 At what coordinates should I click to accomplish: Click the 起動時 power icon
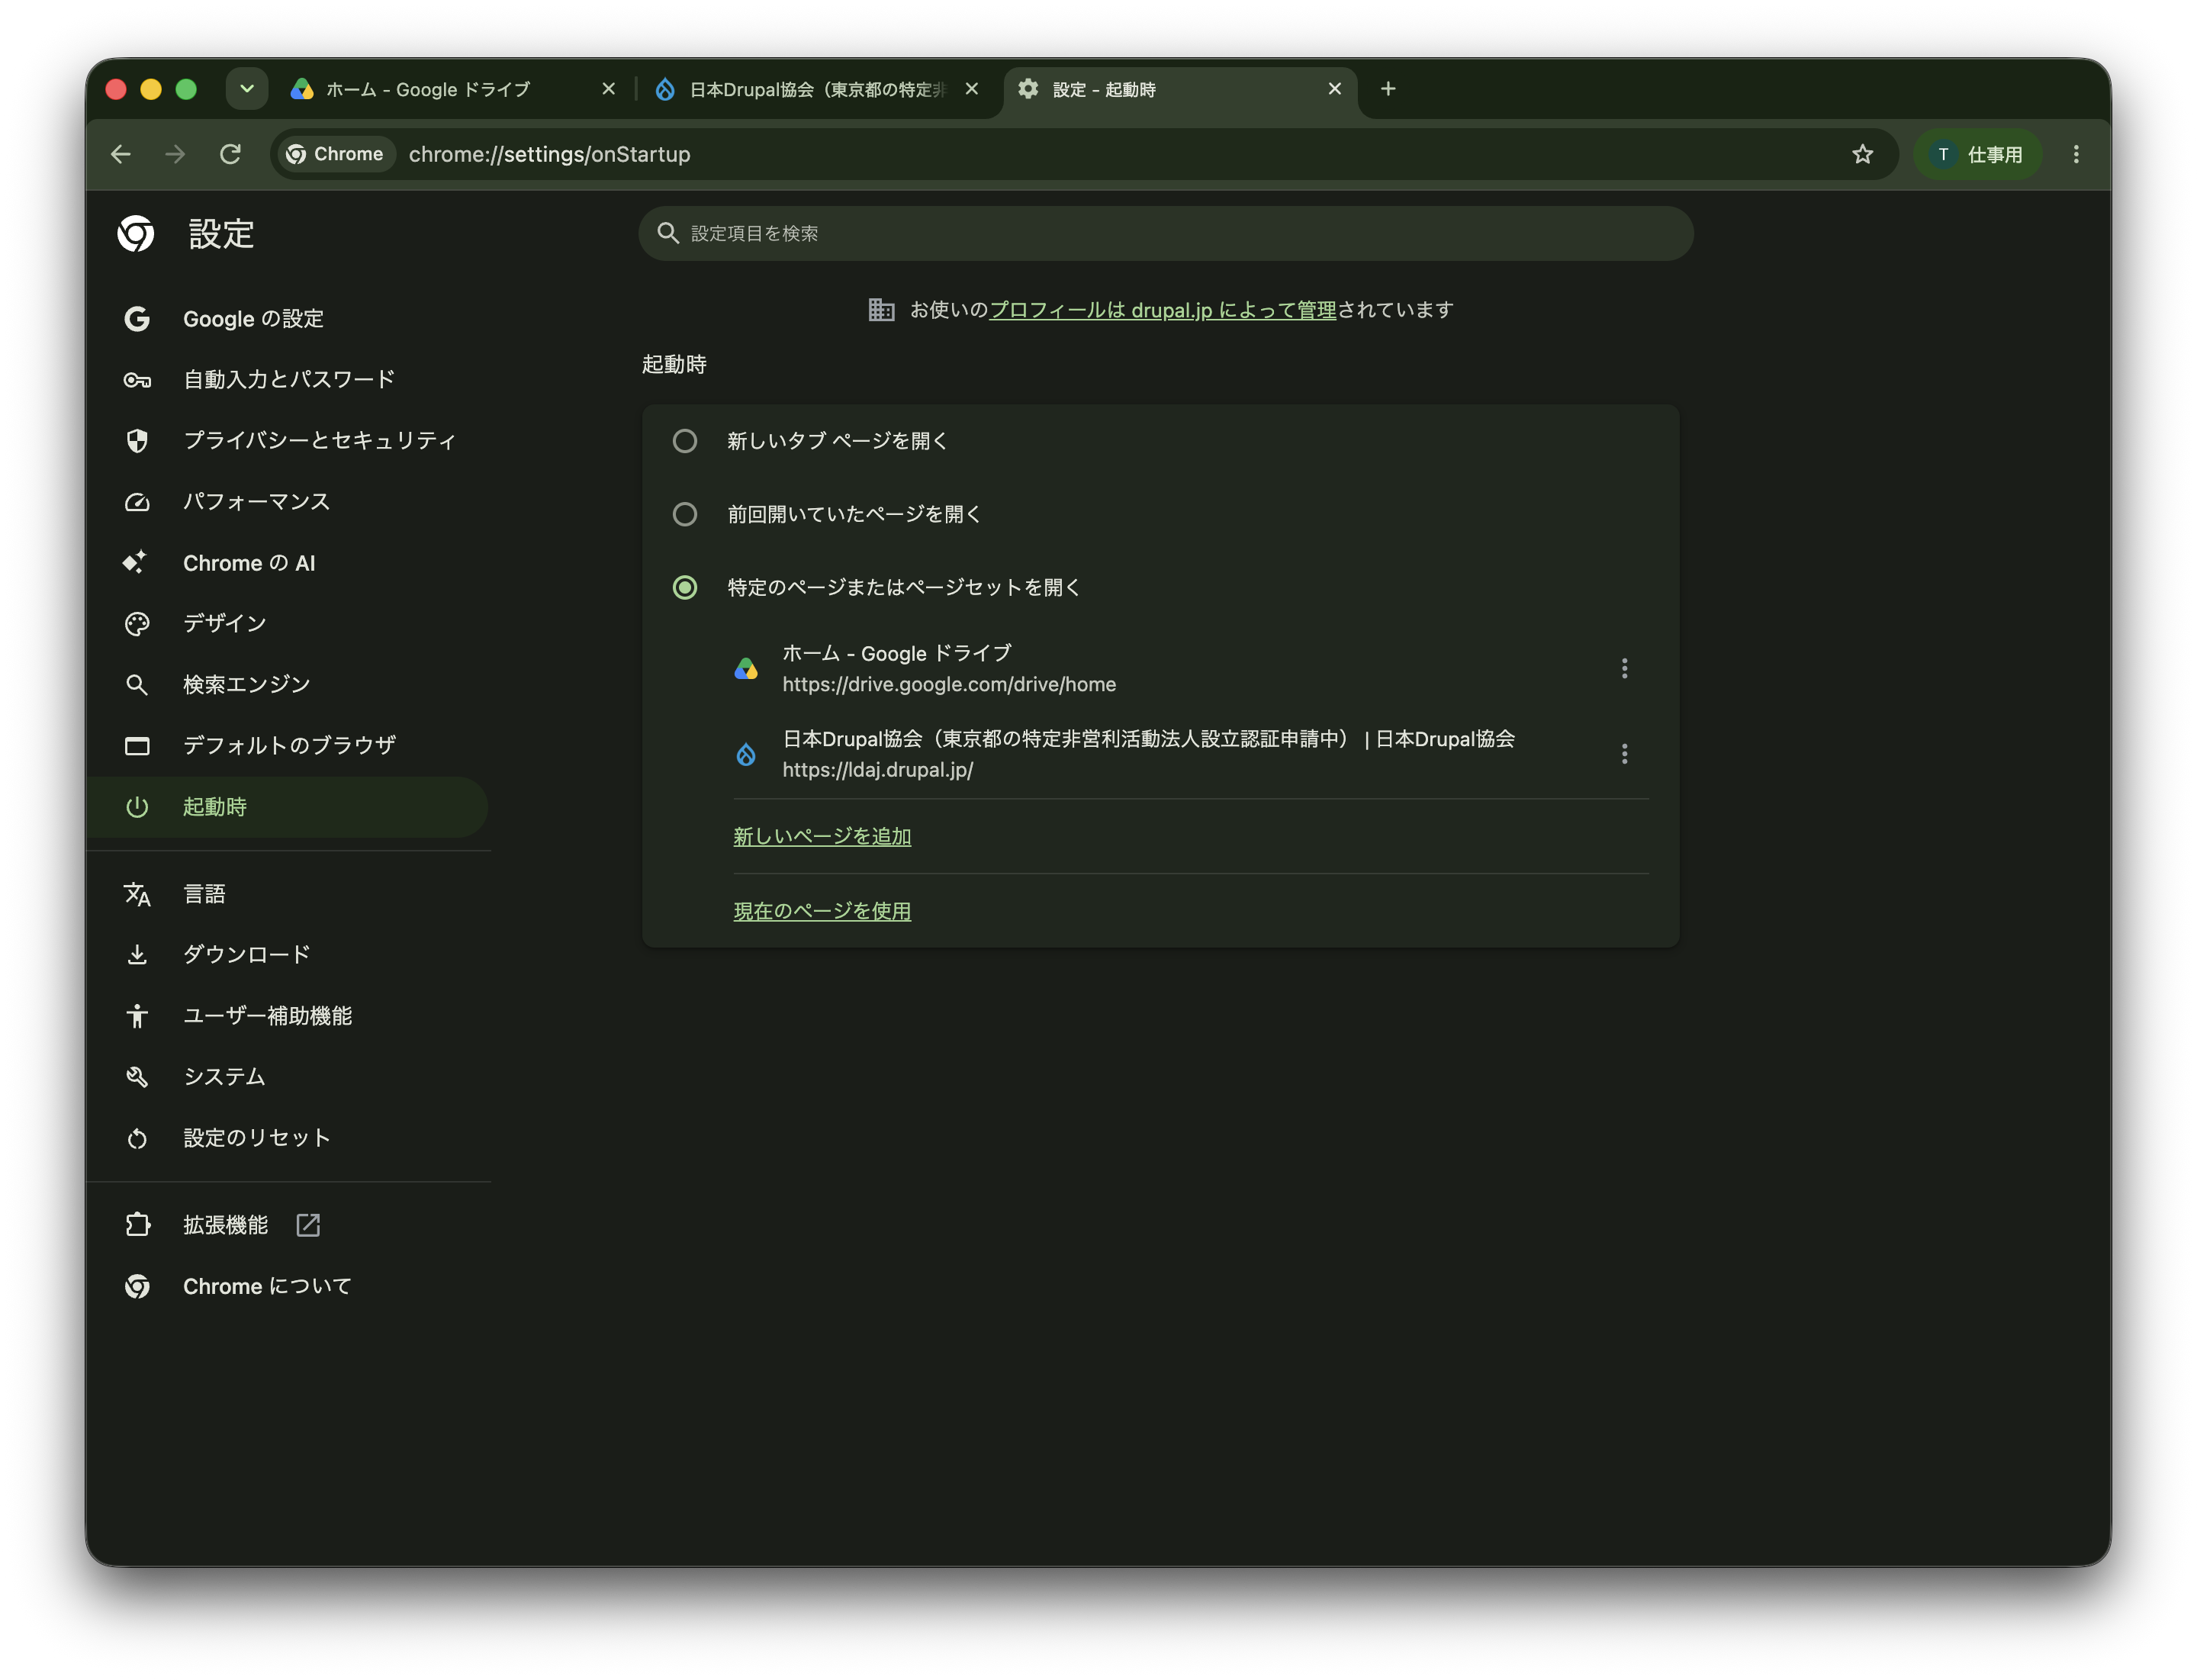[x=137, y=807]
